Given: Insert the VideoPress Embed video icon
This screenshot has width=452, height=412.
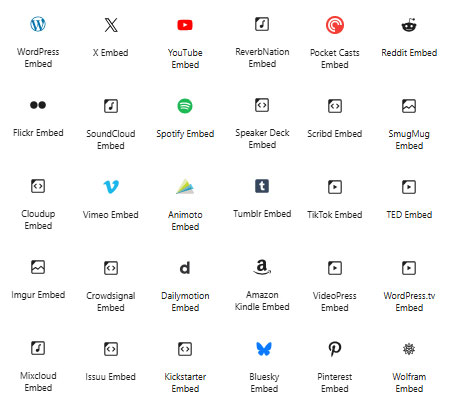Looking at the screenshot, I should coord(335,268).
